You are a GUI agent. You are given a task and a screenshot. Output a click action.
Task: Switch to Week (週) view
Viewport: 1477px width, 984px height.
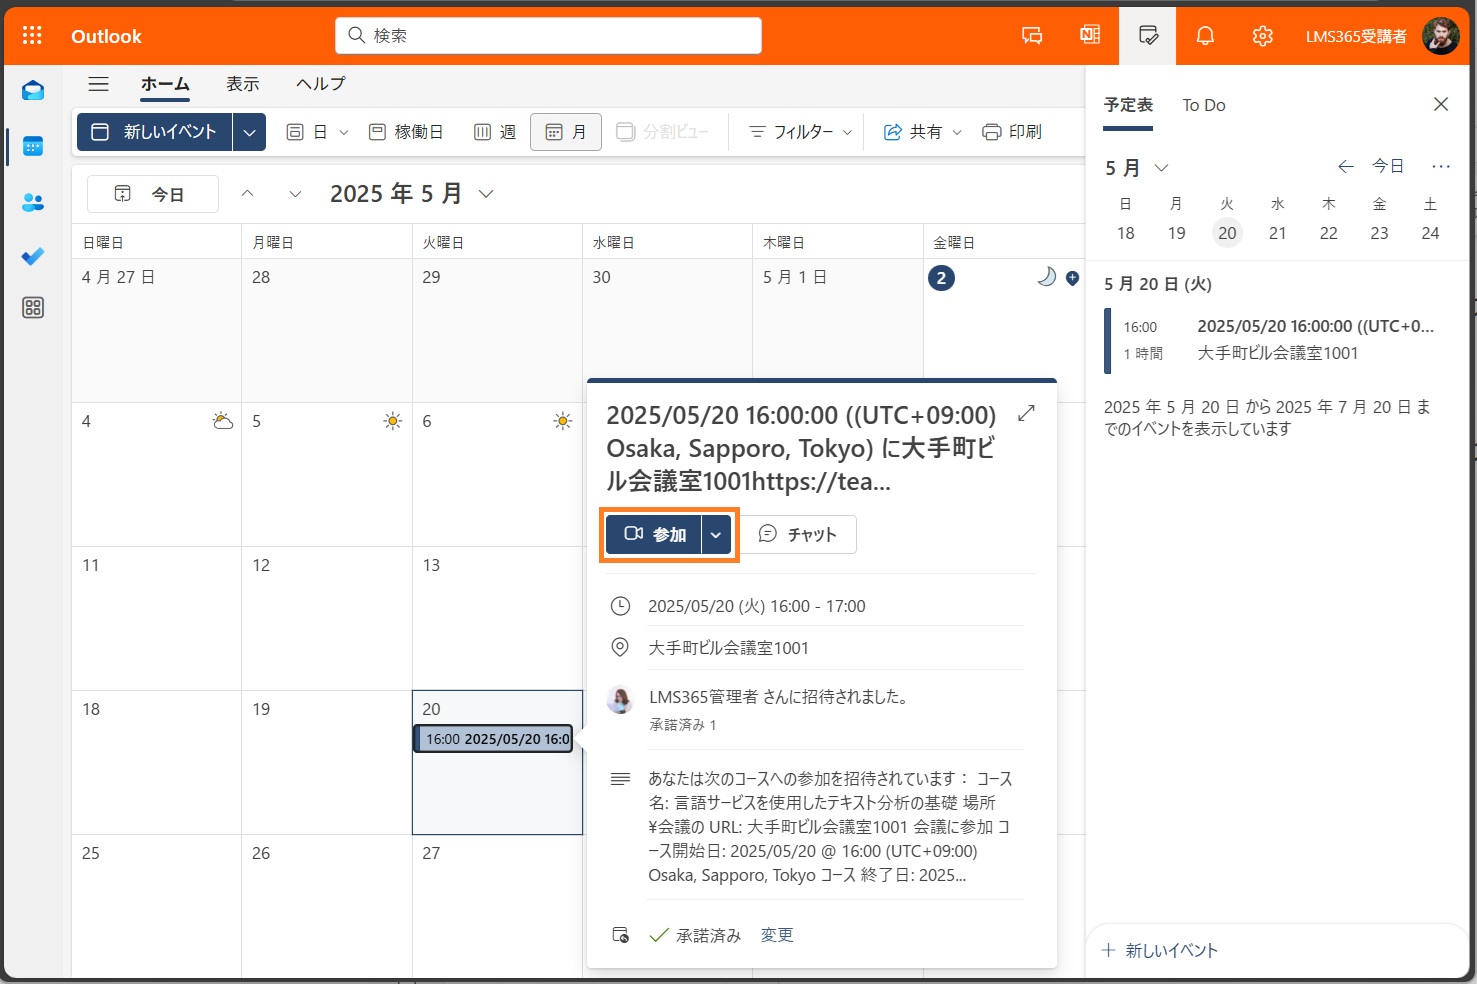tap(495, 132)
